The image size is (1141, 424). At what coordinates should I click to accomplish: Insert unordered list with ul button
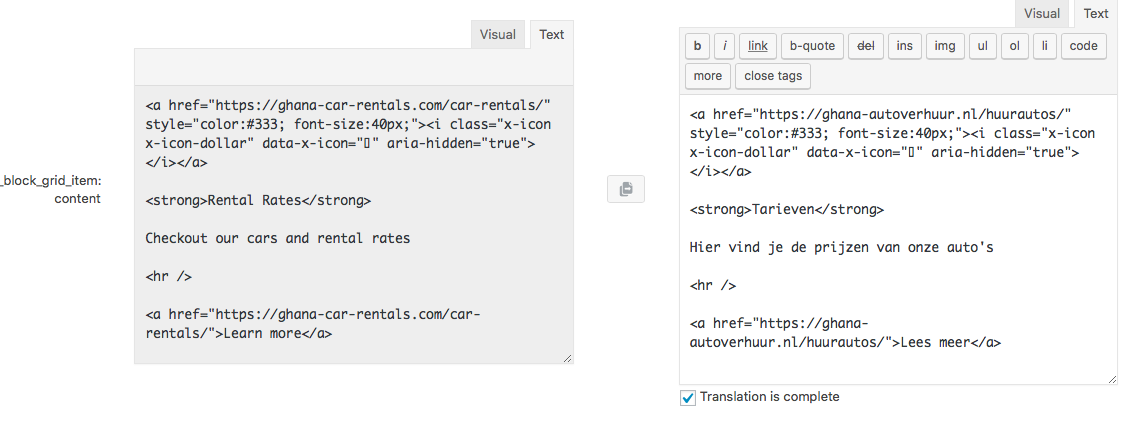[x=982, y=46]
